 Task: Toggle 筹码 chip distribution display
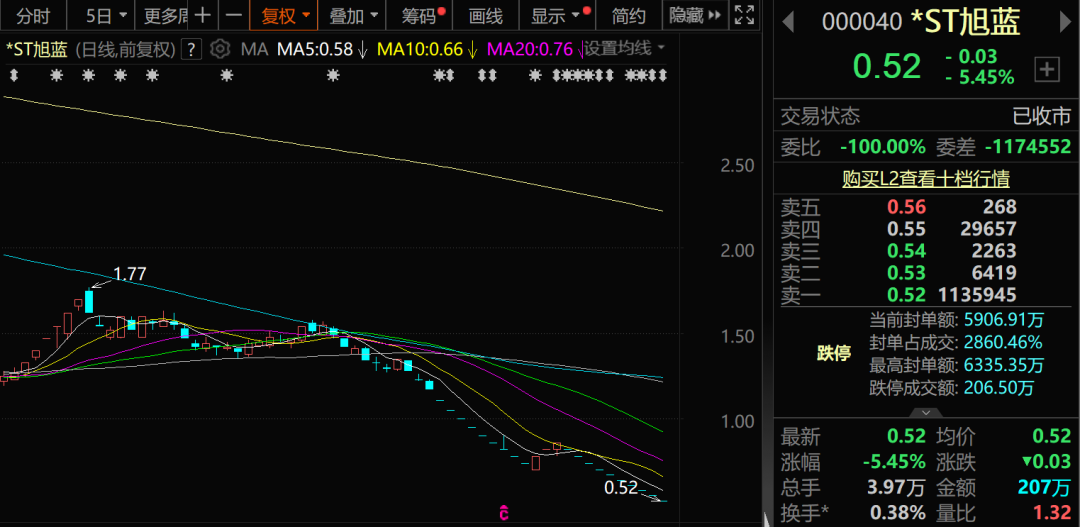coord(423,15)
